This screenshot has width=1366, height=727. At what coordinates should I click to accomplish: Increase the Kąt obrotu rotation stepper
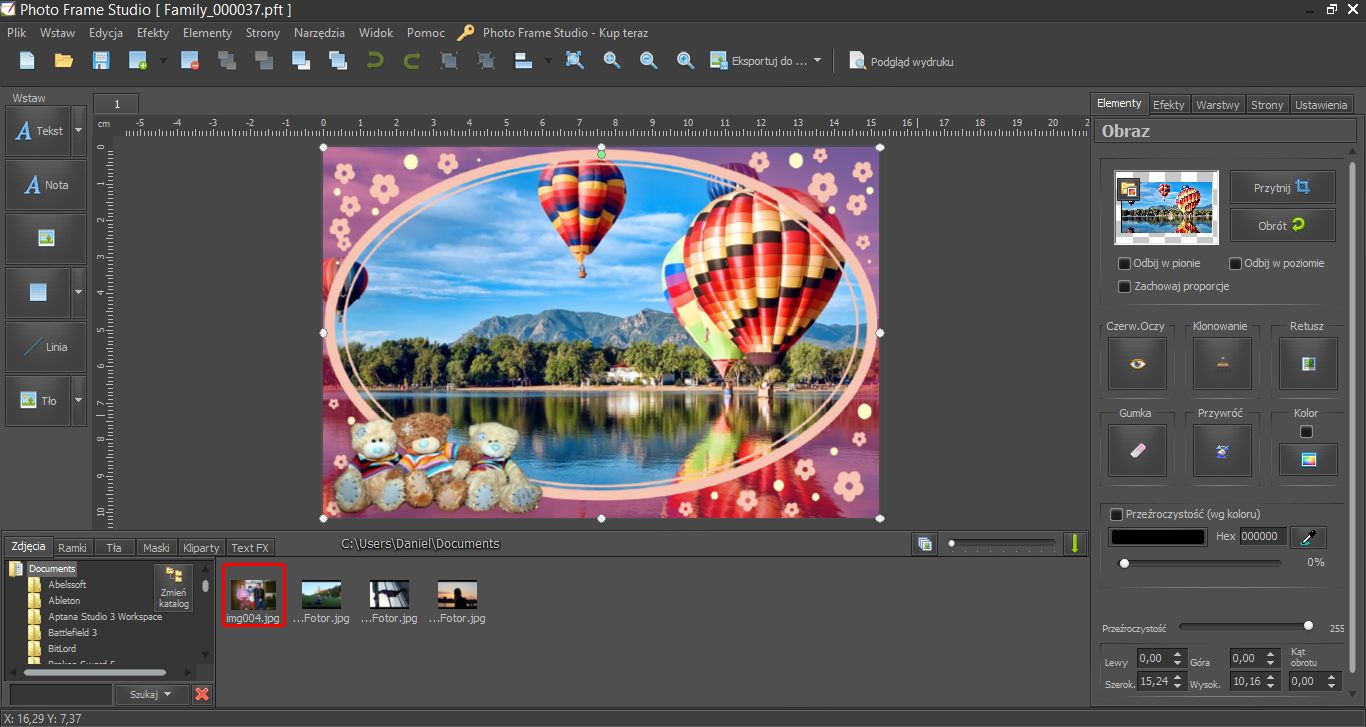coord(1331,677)
